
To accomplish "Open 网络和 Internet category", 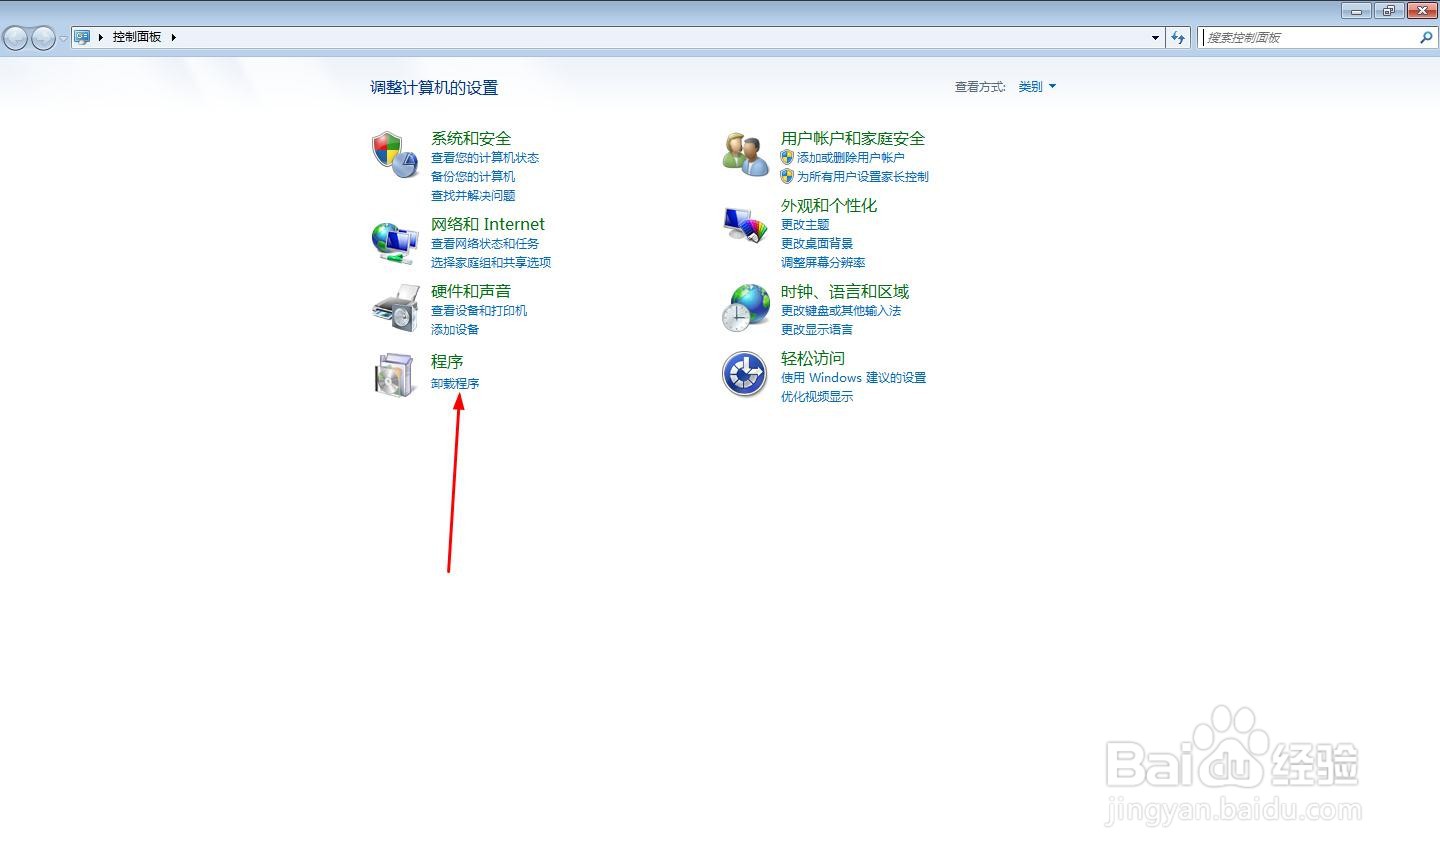I will (x=488, y=224).
